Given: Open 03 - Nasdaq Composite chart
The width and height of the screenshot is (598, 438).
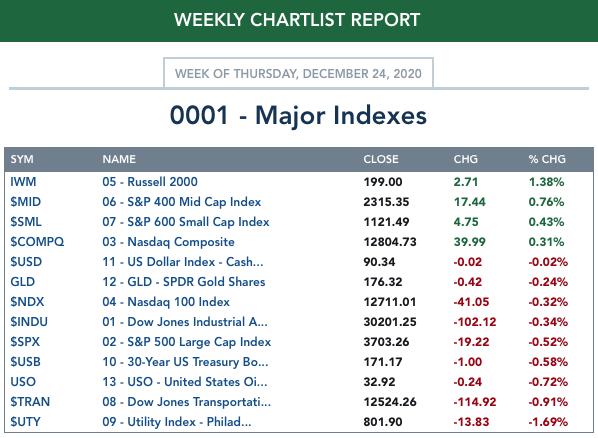Looking at the screenshot, I should (168, 242).
